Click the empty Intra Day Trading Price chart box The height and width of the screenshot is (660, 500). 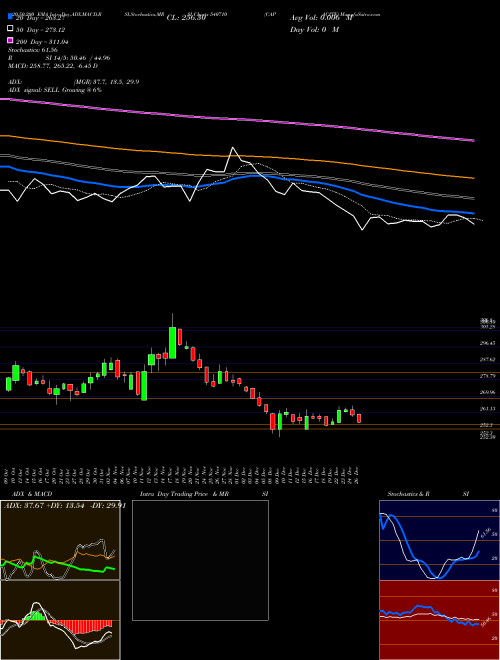[200, 560]
